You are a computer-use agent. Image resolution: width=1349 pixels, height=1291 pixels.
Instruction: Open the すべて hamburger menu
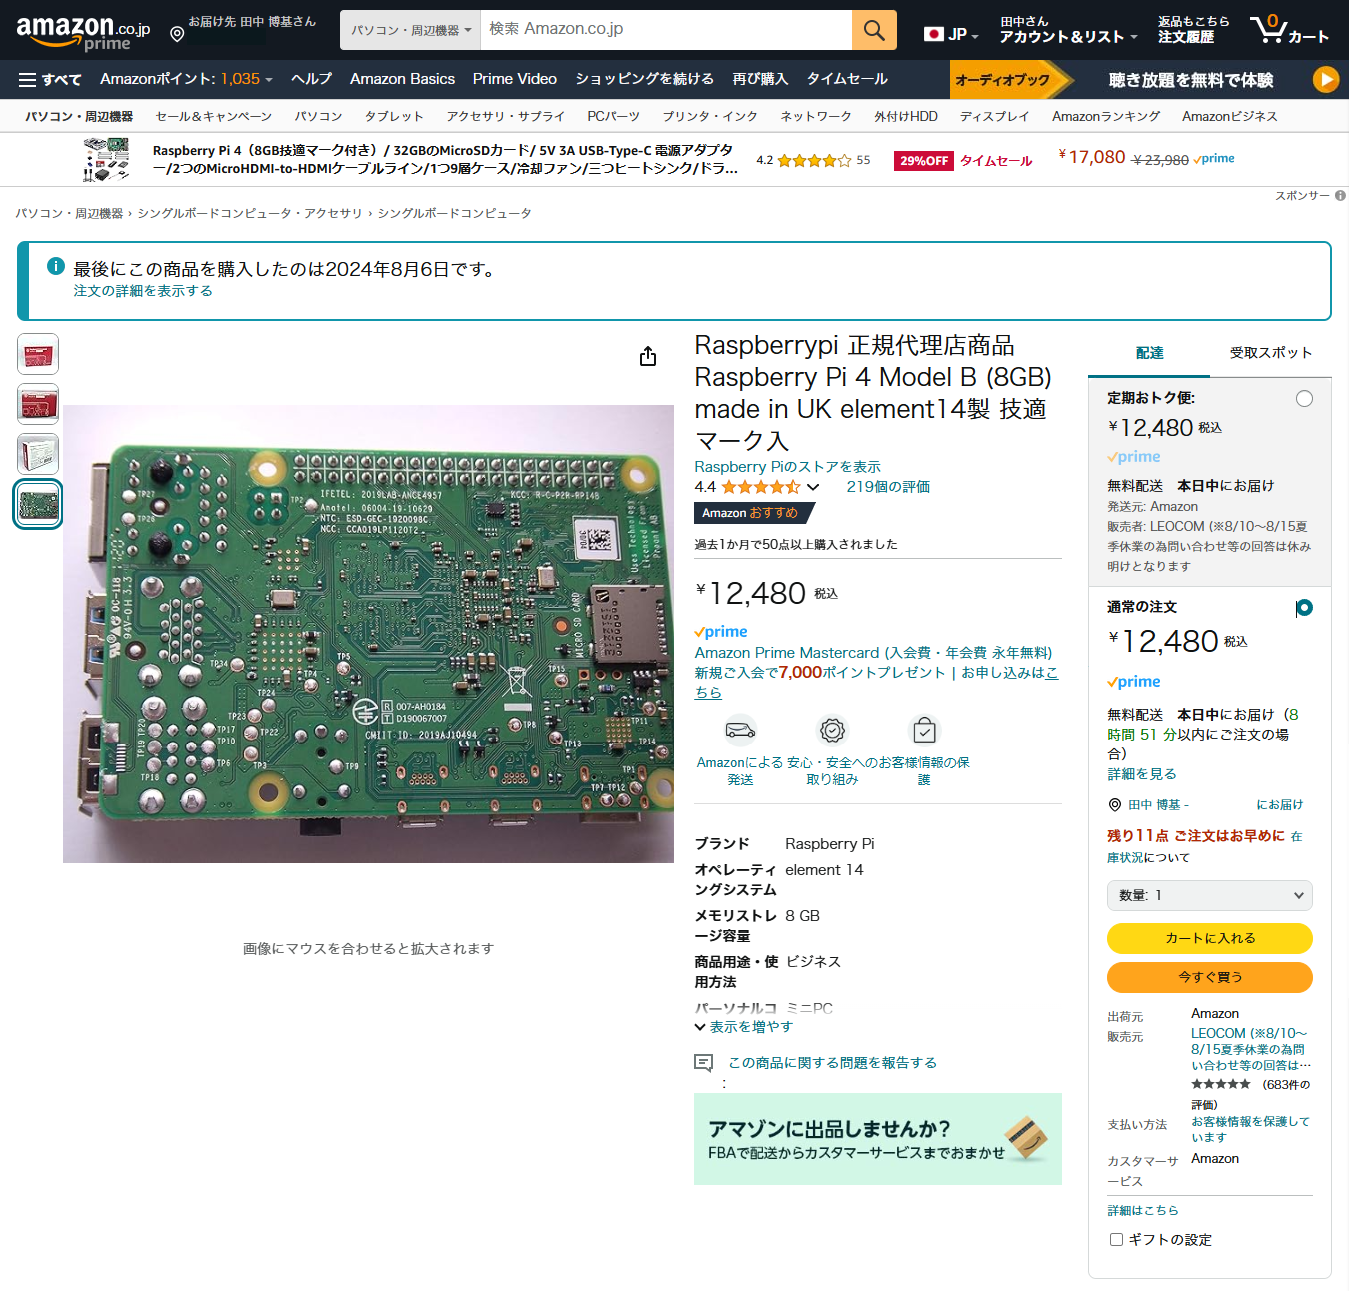pyautogui.click(x=50, y=80)
